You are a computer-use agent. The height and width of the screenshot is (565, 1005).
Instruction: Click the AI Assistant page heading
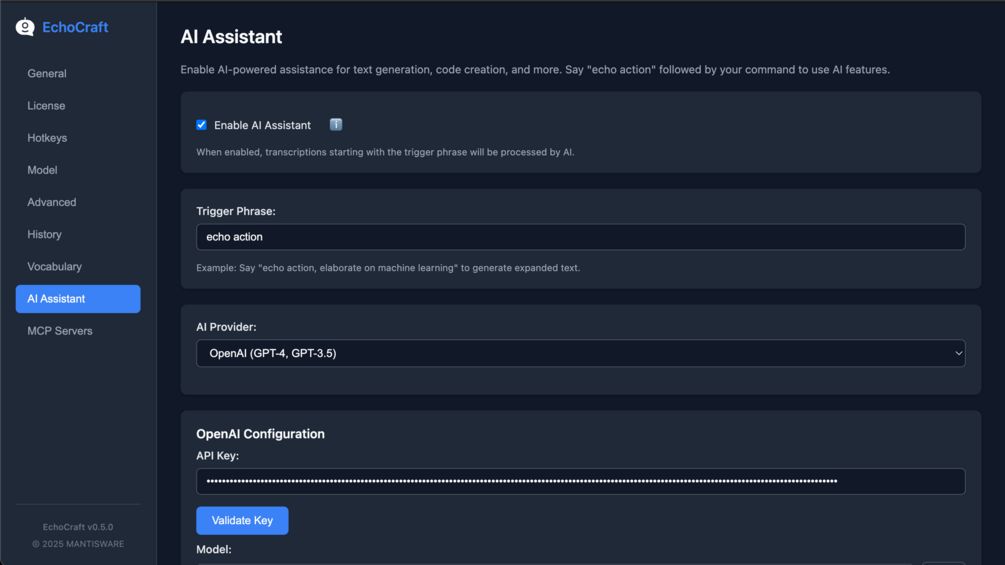click(231, 37)
